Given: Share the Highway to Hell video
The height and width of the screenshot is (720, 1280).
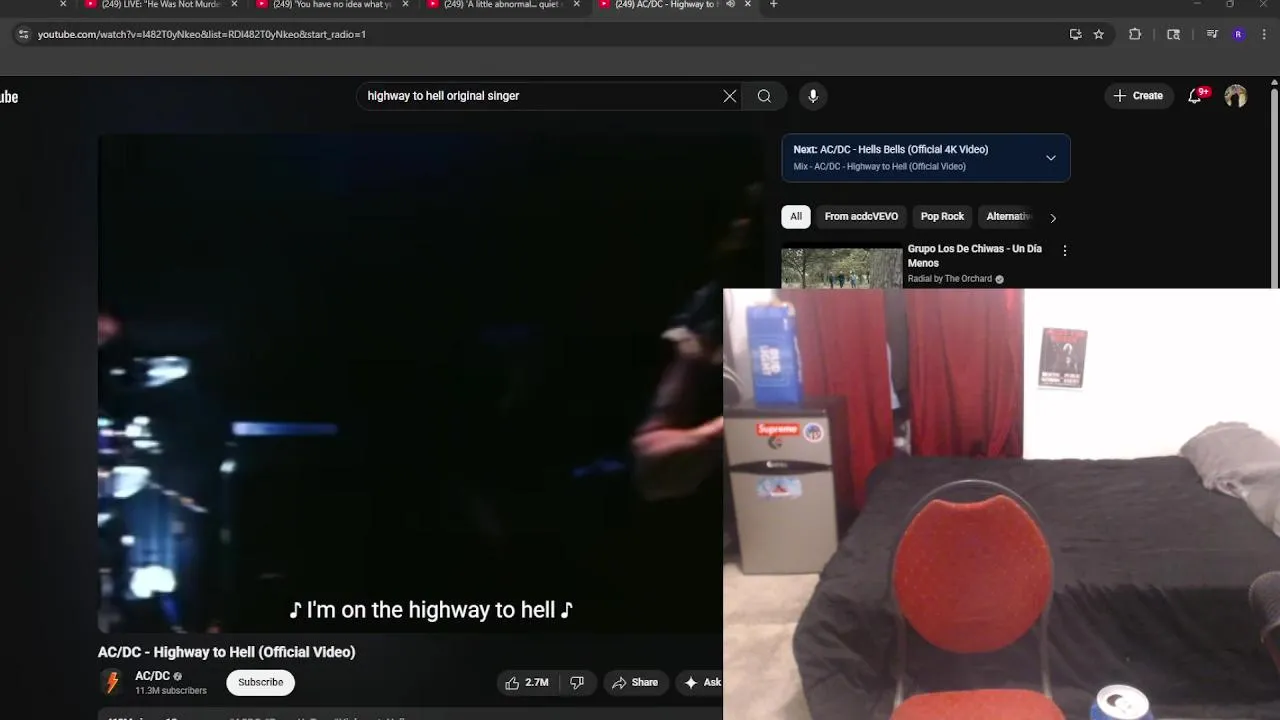Looking at the screenshot, I should pos(635,683).
